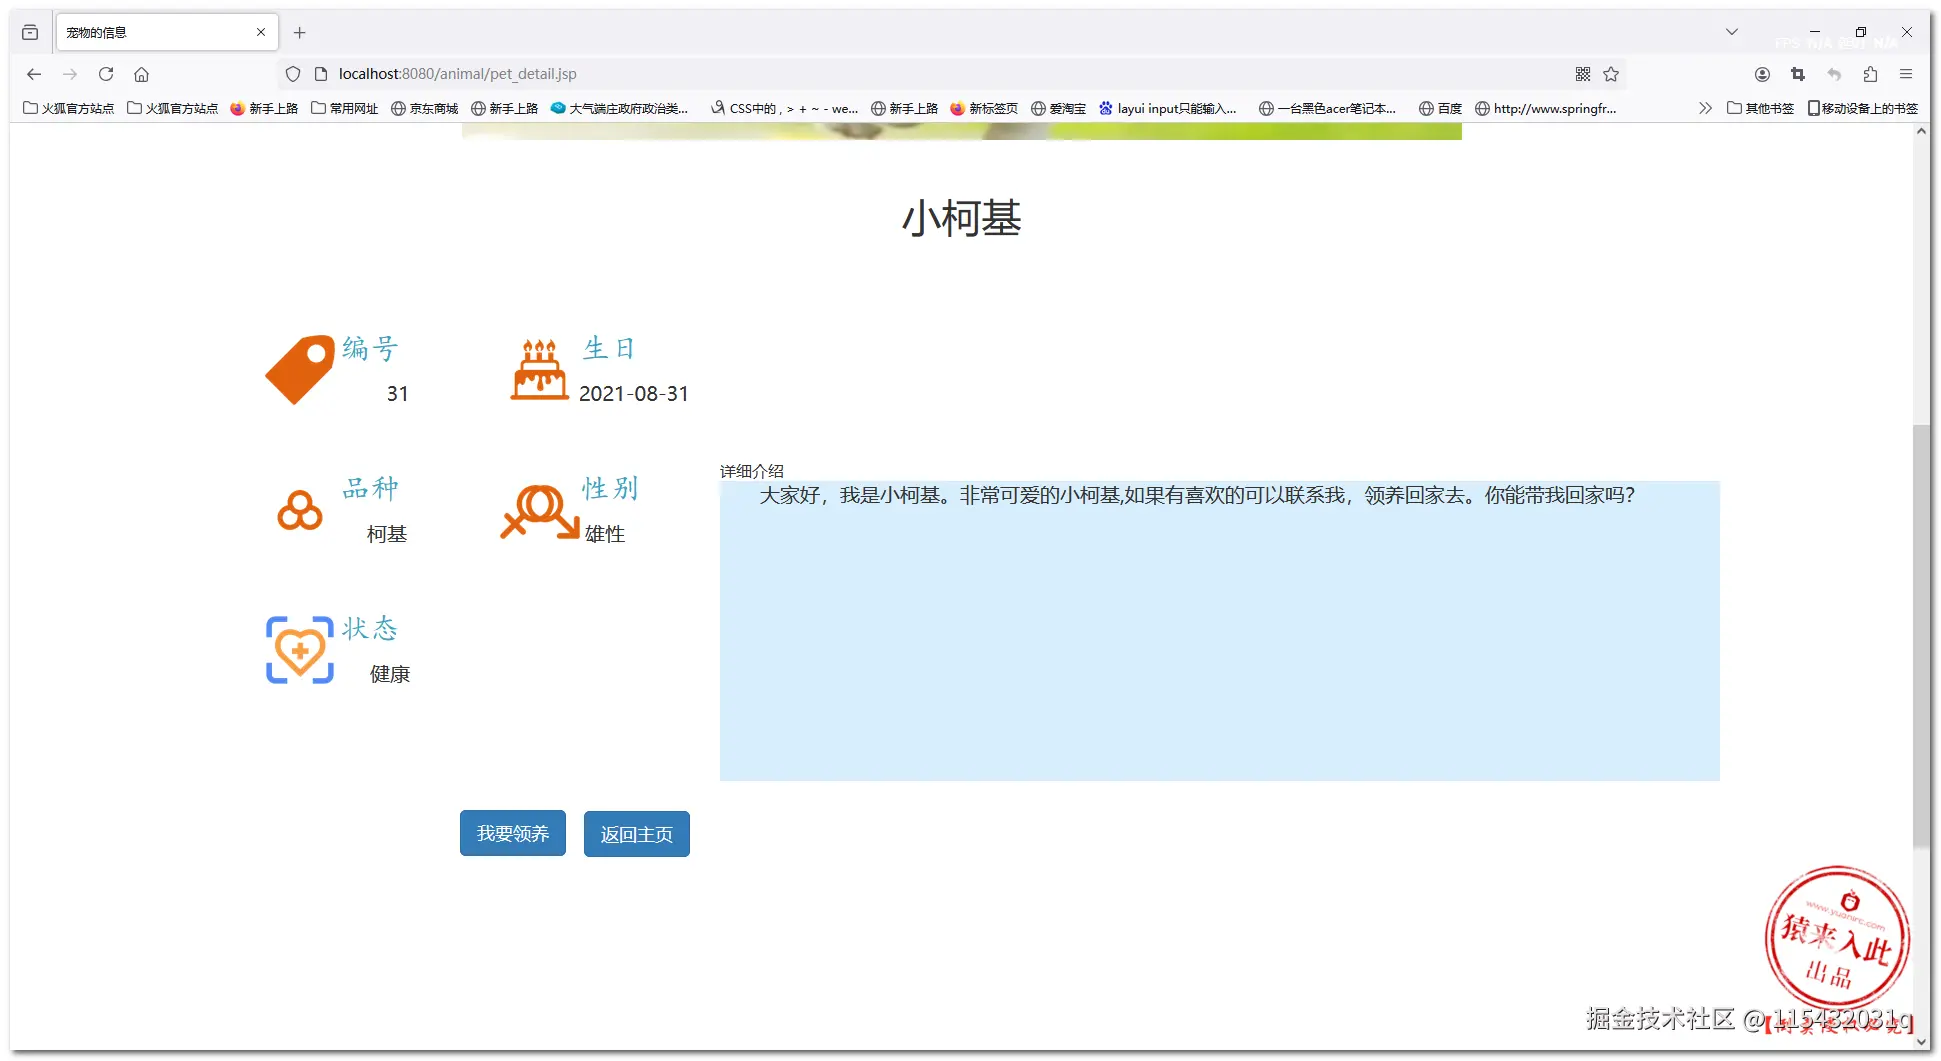Click the breed circles icon beside 品种
Screen dimensions: 1941x1061
(x=300, y=510)
